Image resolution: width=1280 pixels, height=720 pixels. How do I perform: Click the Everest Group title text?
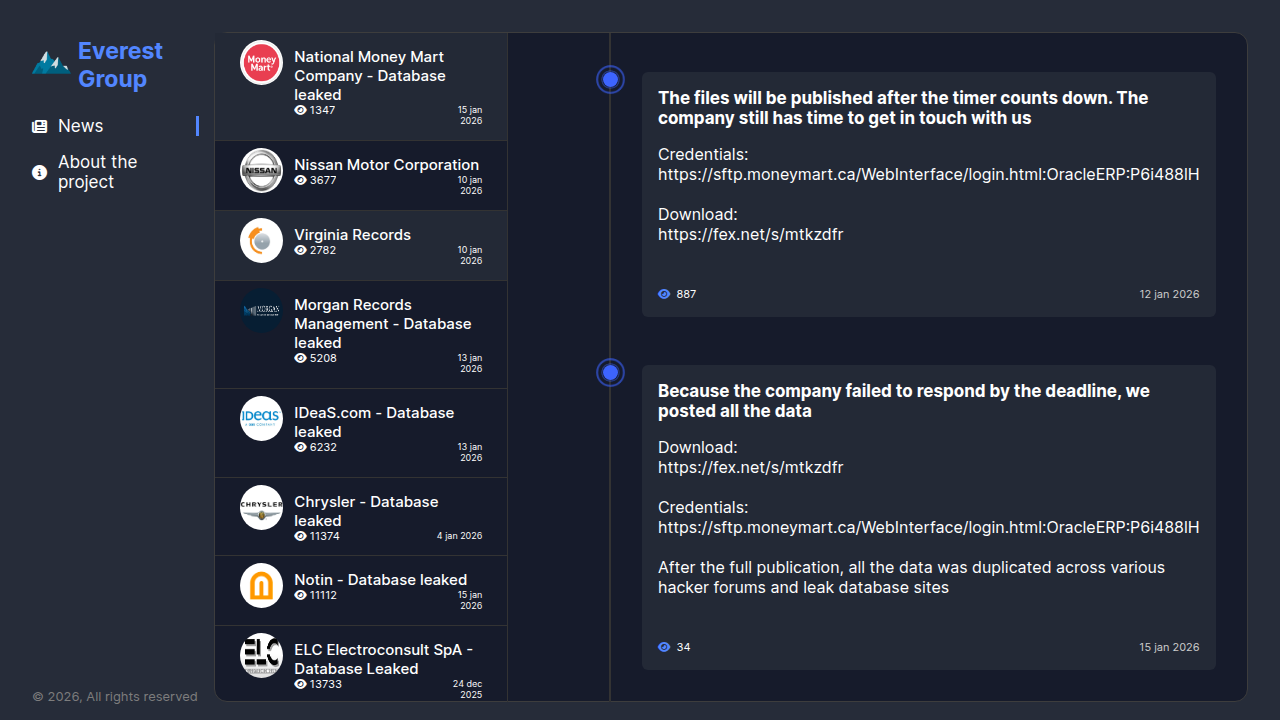(120, 65)
